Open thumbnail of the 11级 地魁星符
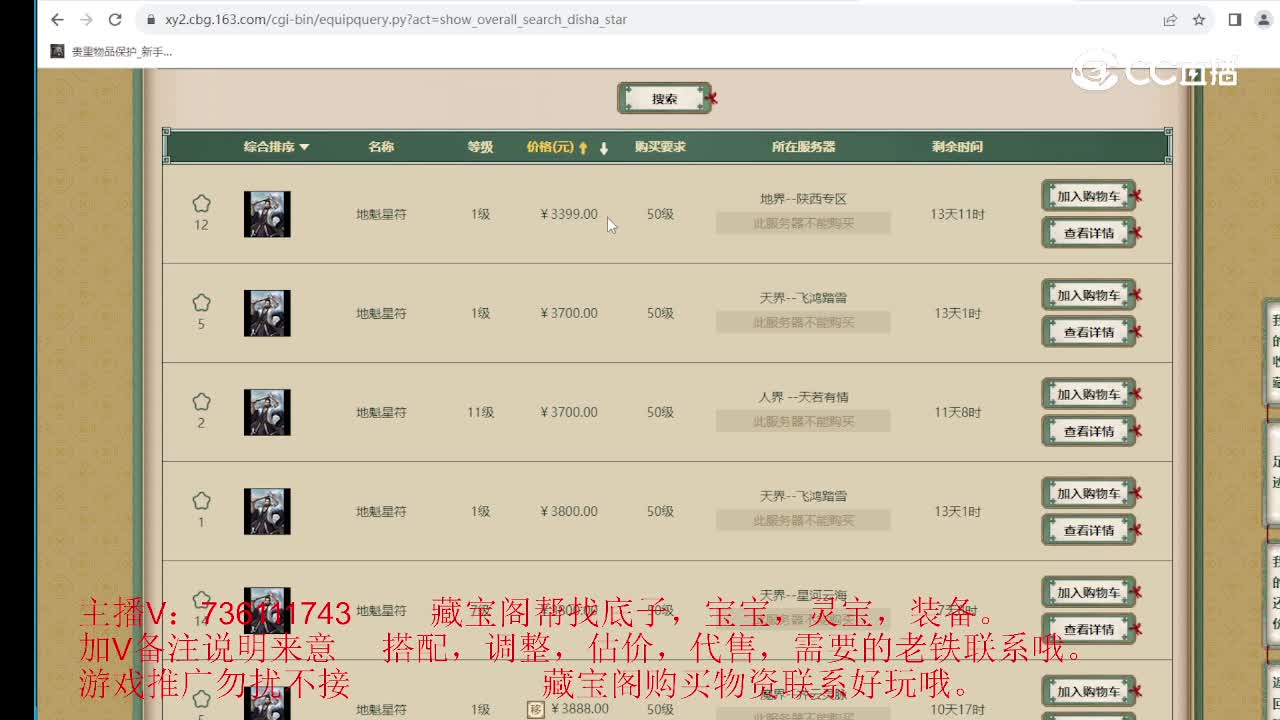This screenshot has height=720, width=1280. [x=267, y=412]
